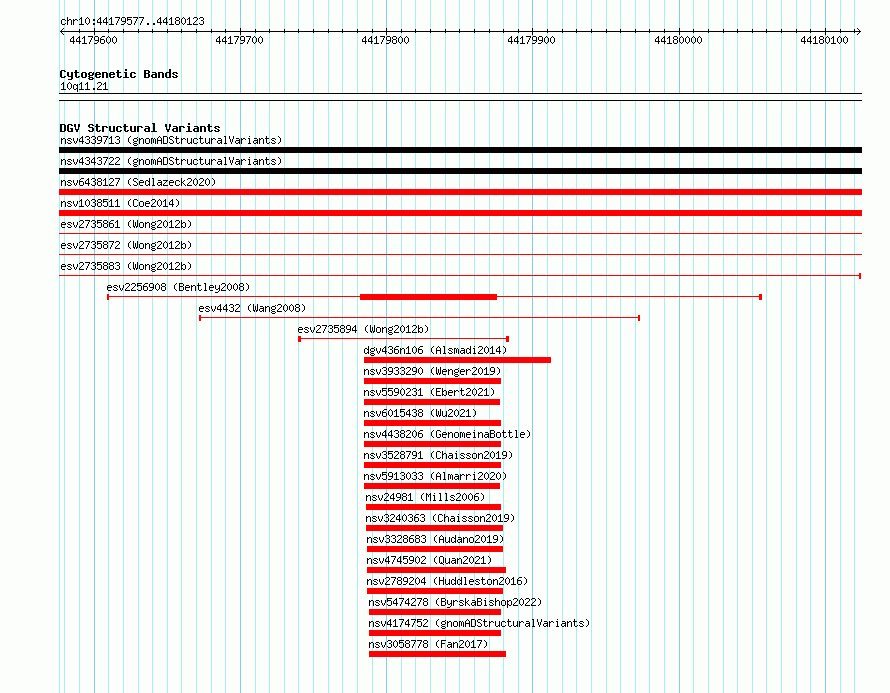Click the thick red bar of esv2256908
The height and width of the screenshot is (693, 890).
pos(429,297)
